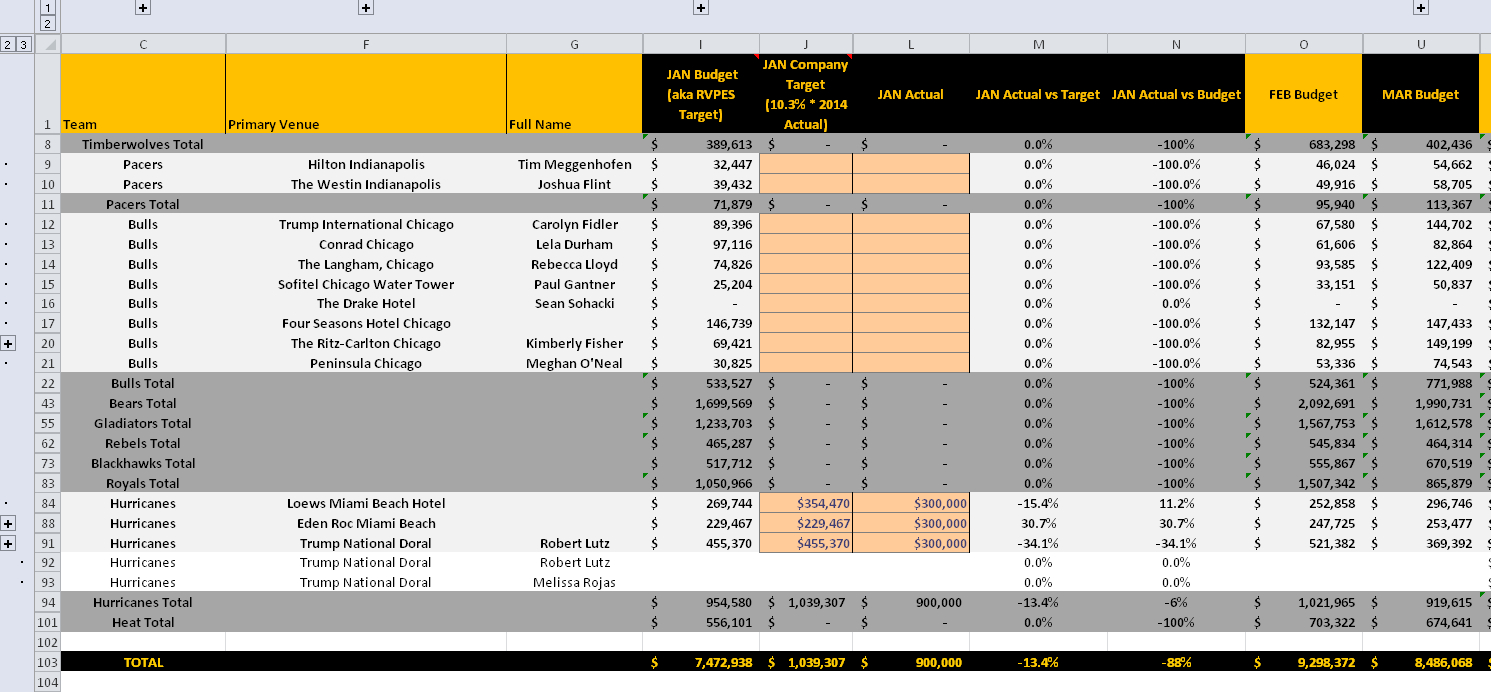Select column N header

(1176, 44)
